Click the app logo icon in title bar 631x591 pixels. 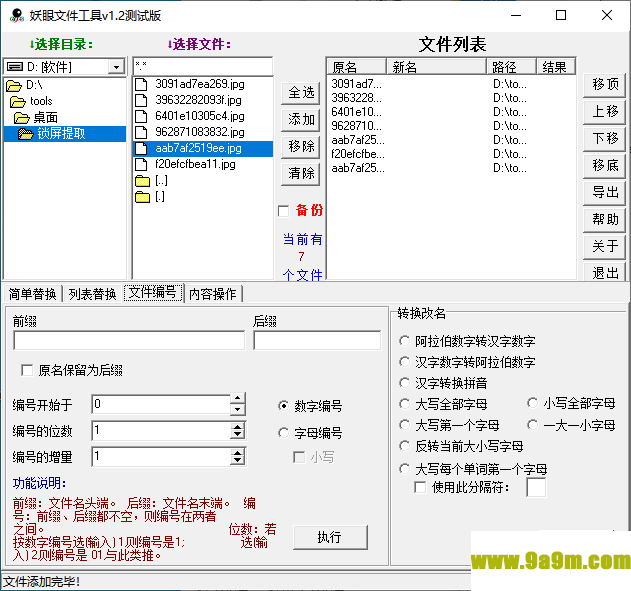pos(16,15)
